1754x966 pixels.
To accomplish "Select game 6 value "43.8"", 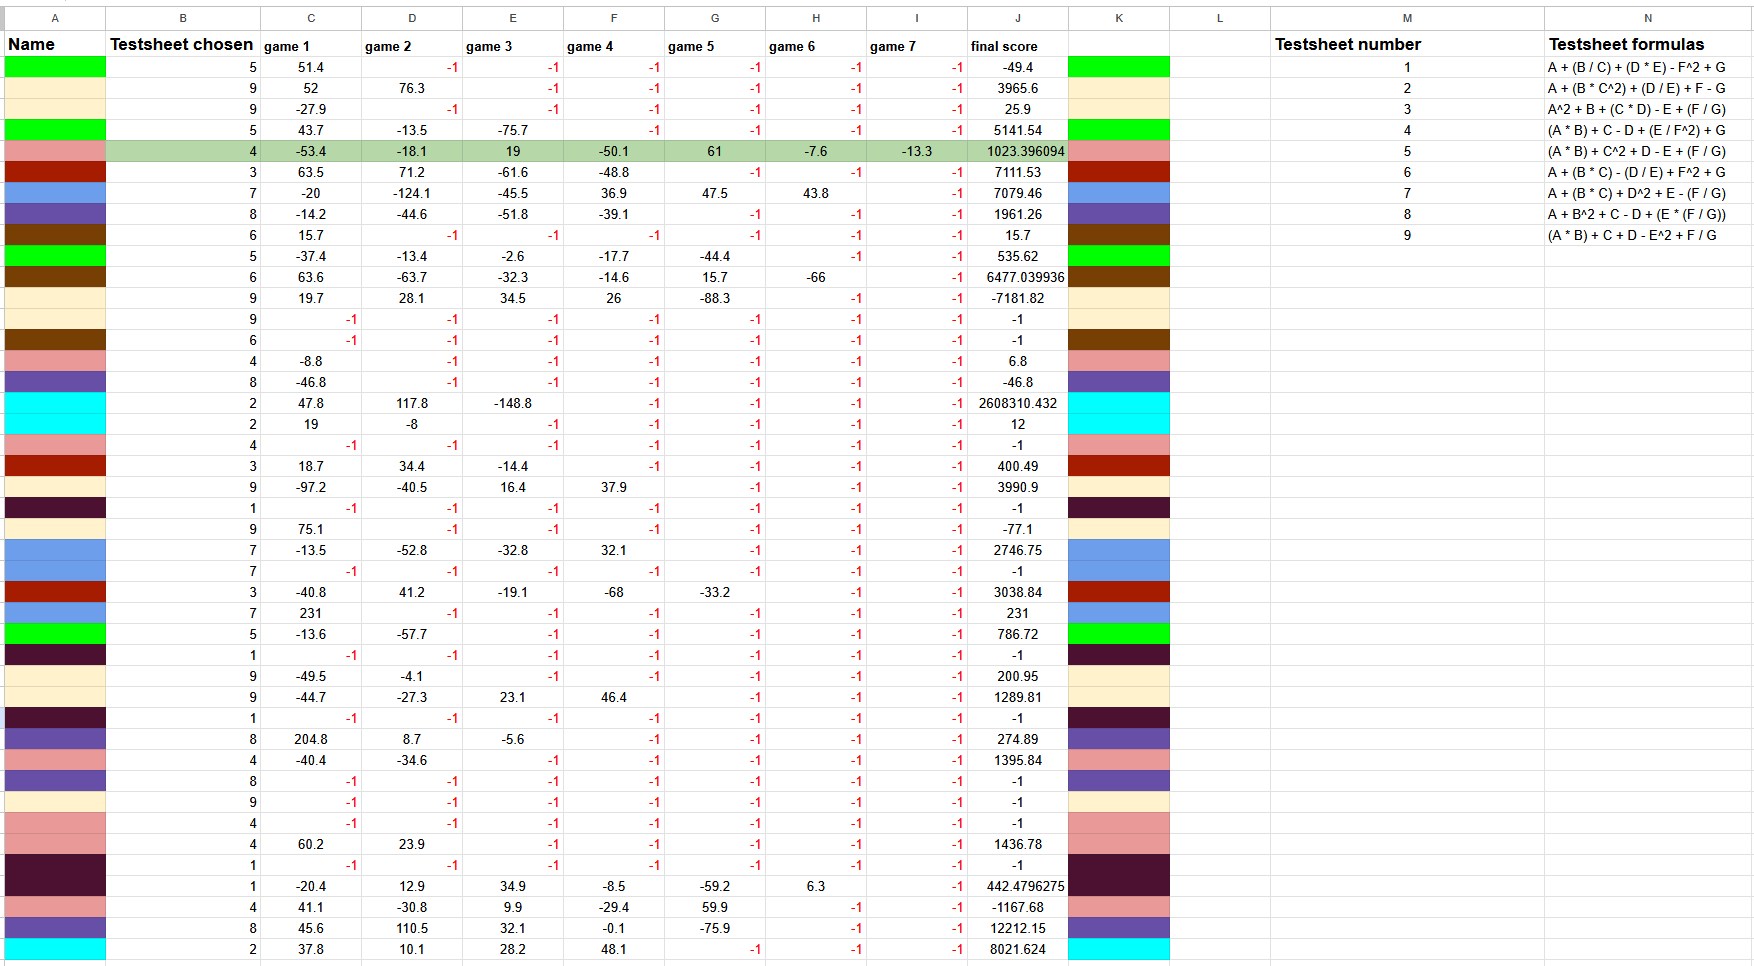I will (x=816, y=193).
